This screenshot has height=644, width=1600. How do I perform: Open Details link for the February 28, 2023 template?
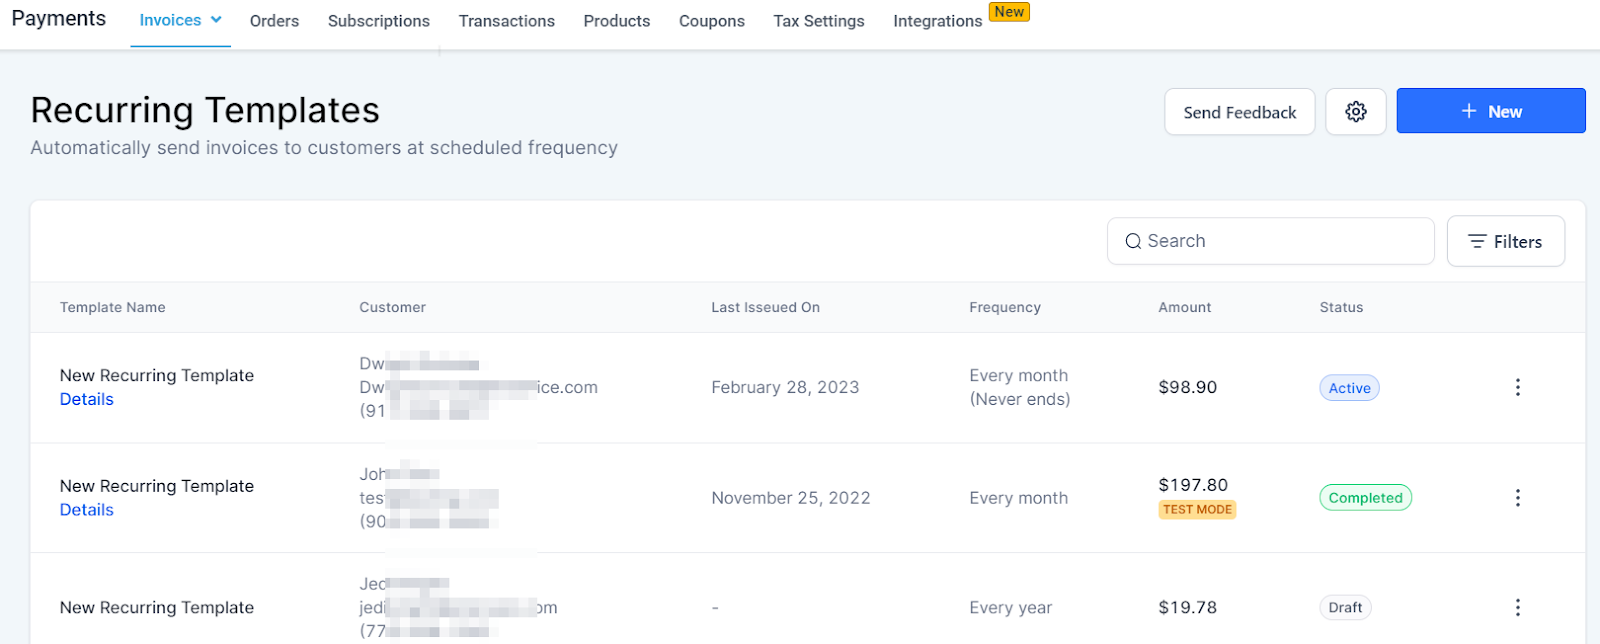coord(87,399)
